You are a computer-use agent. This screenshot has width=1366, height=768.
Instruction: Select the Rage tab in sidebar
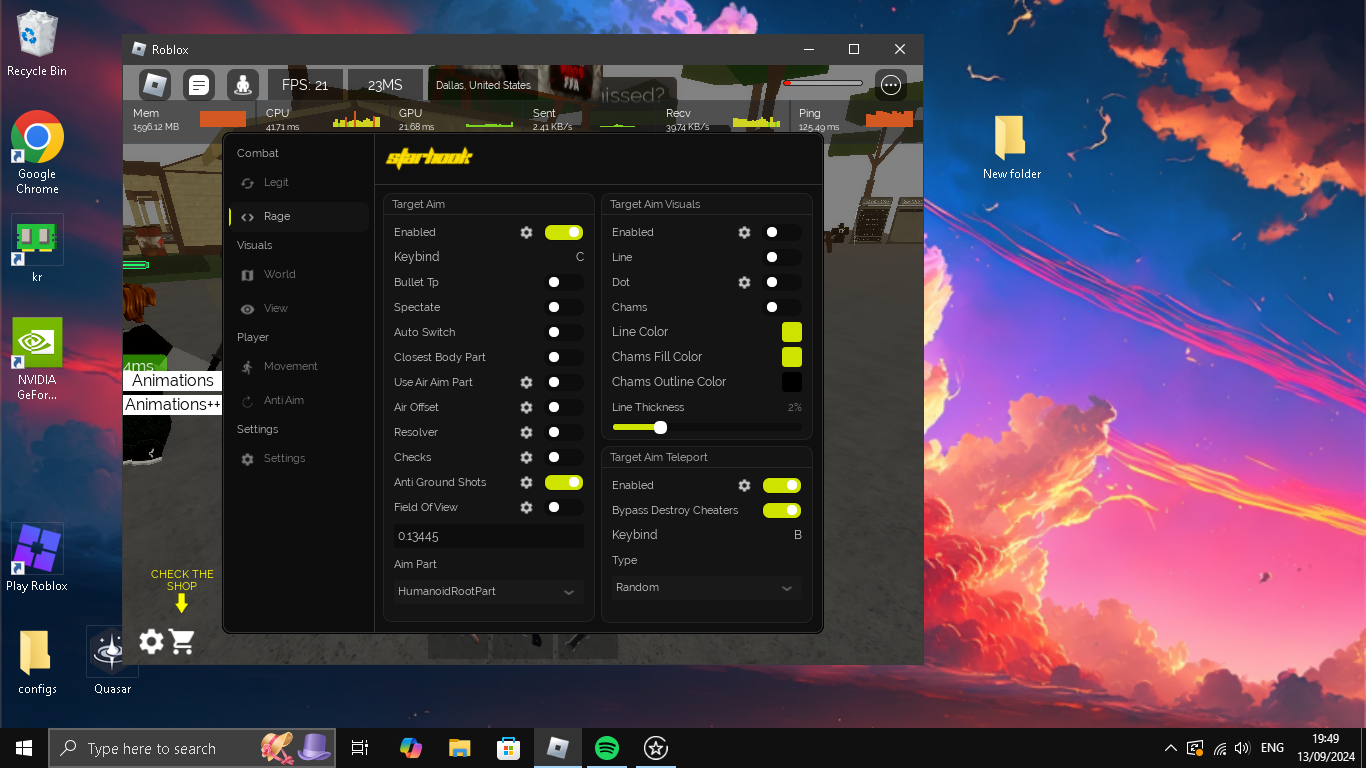tap(298, 216)
